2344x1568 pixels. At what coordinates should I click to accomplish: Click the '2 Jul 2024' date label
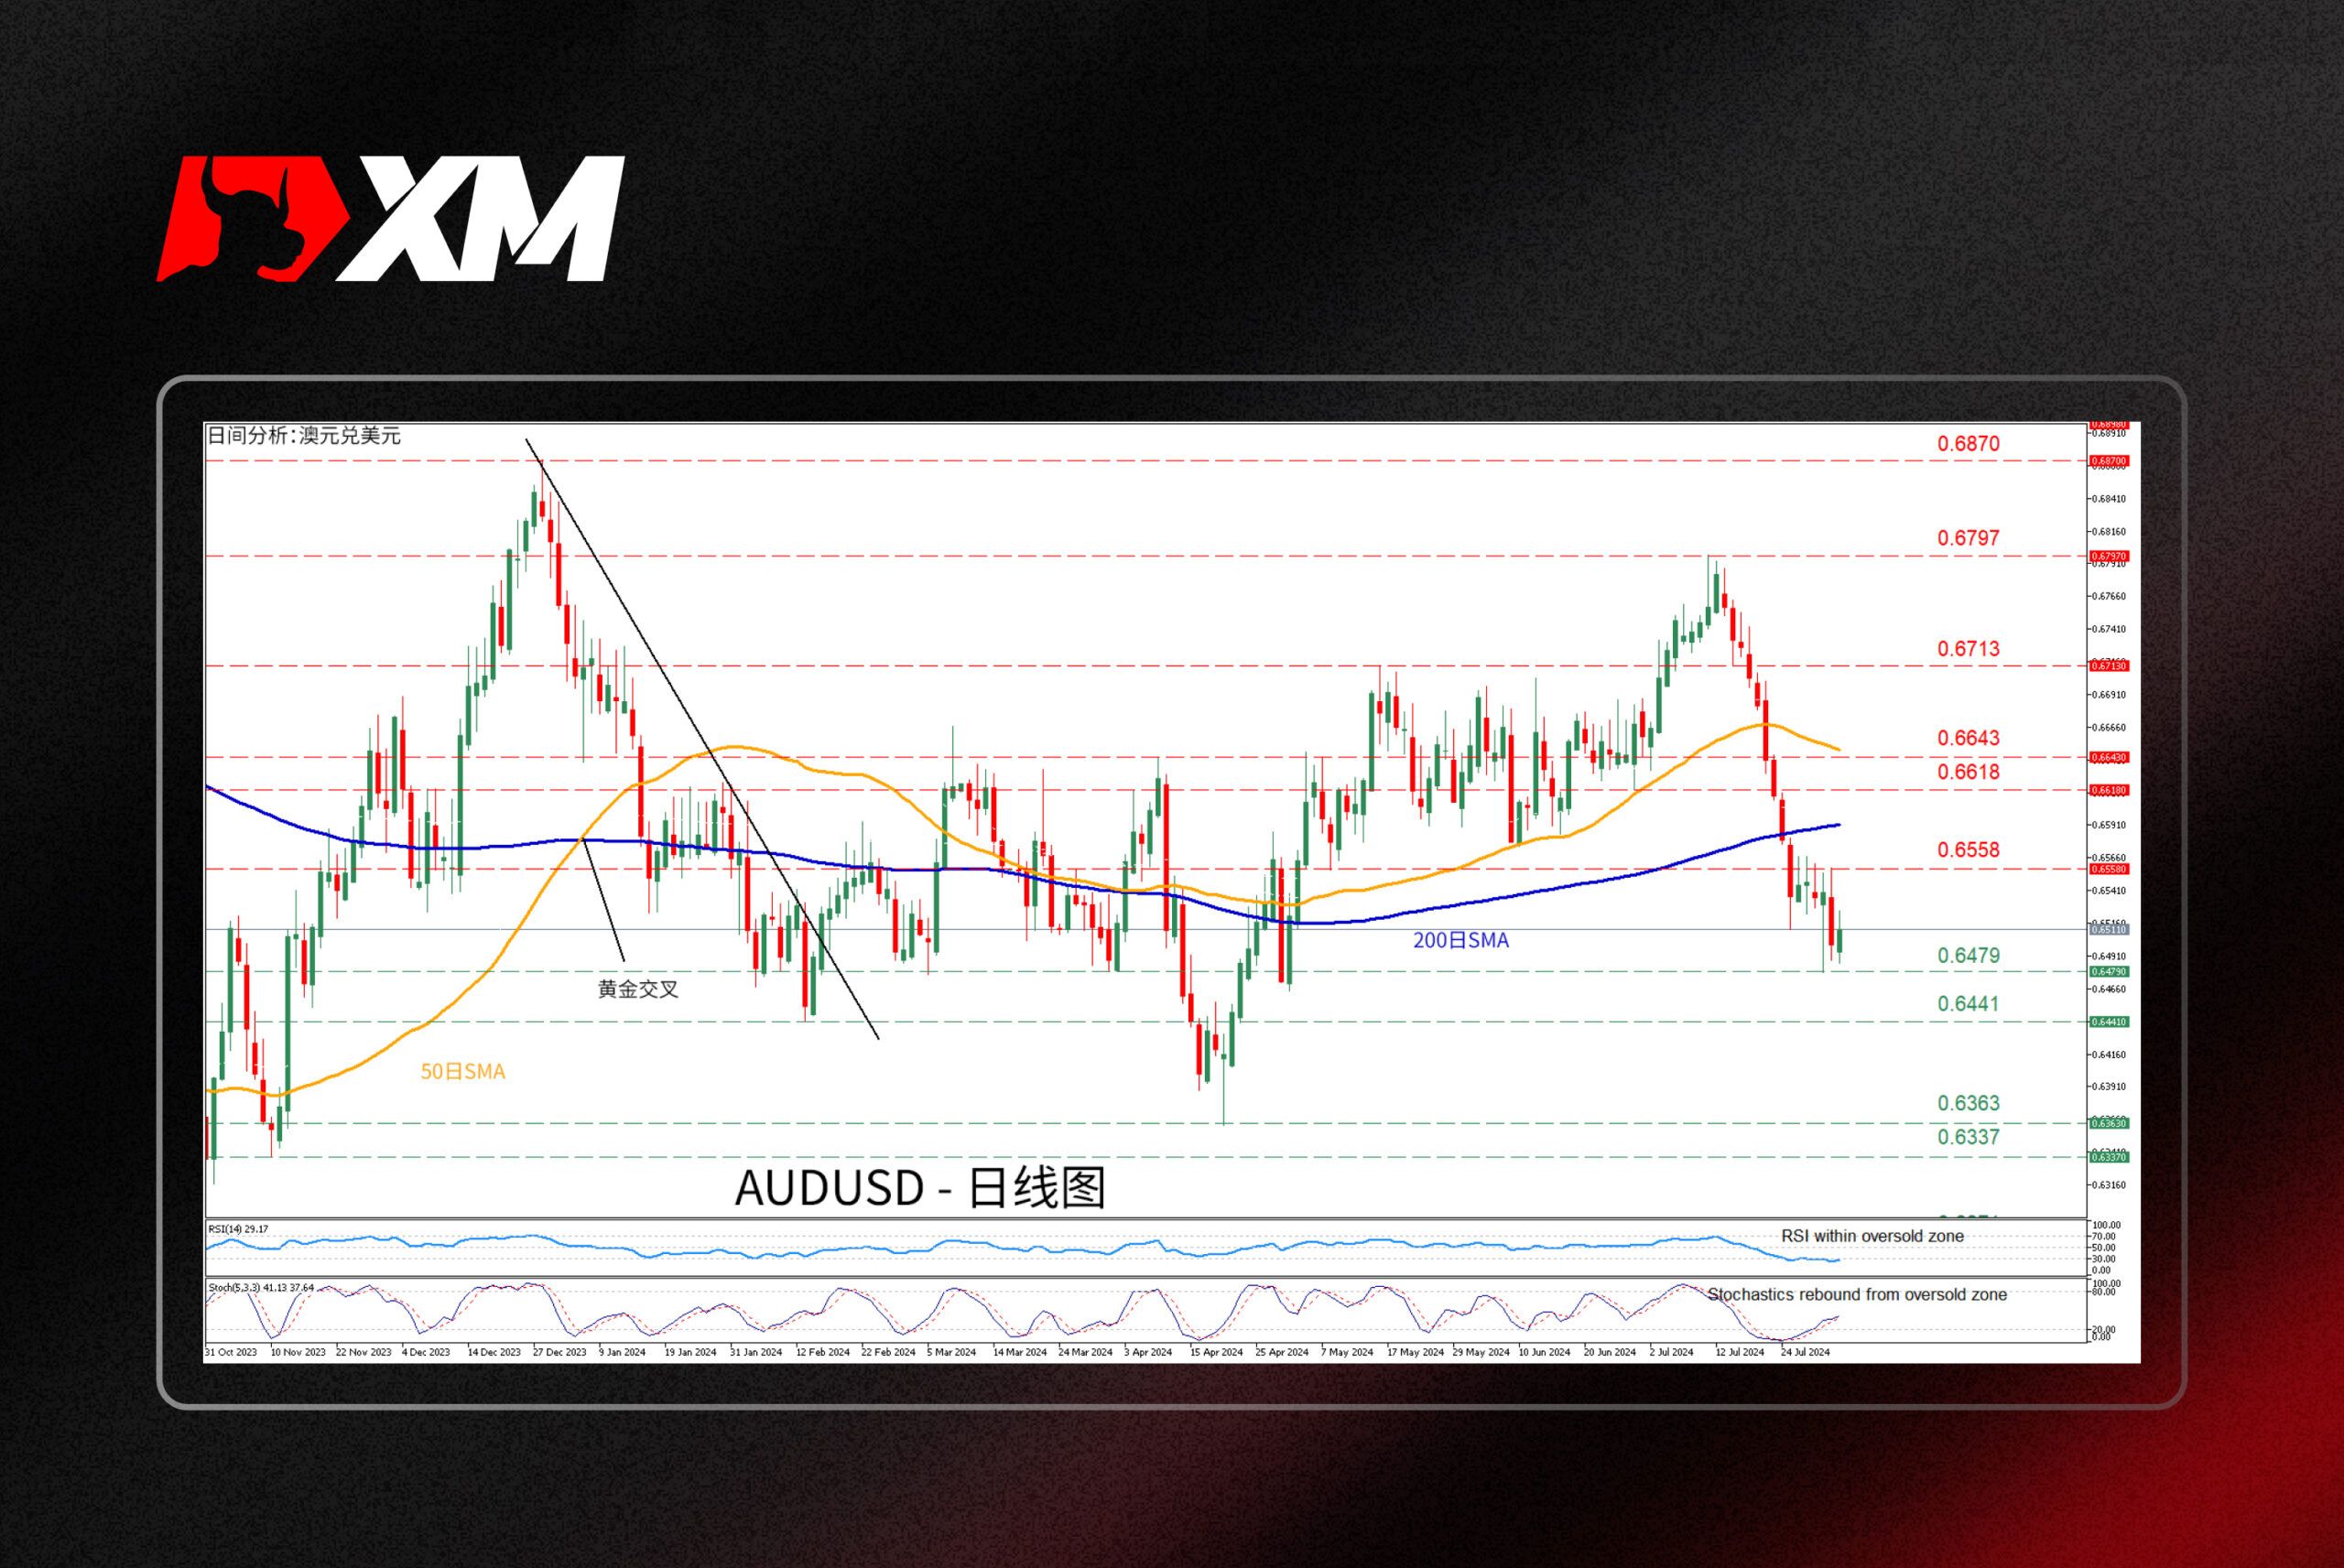[1672, 1352]
